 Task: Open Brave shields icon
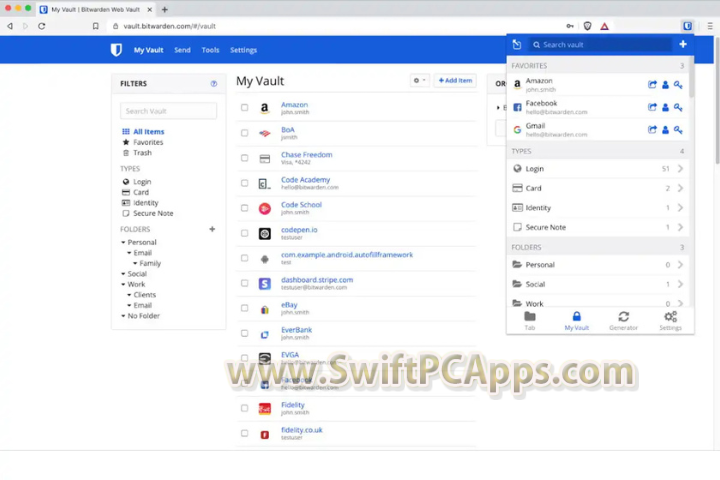(587, 26)
